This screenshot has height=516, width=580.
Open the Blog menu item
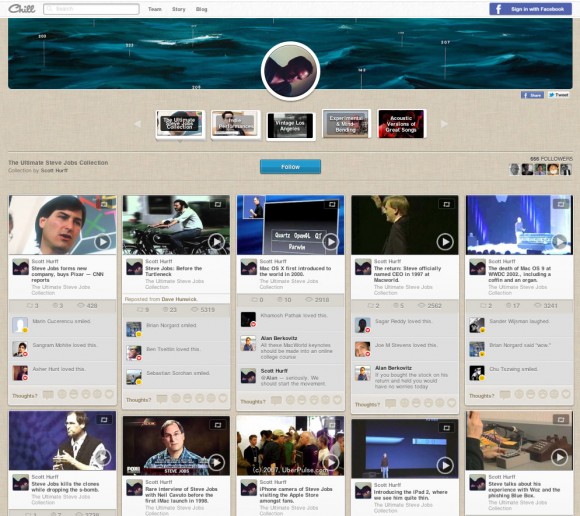tap(202, 9)
